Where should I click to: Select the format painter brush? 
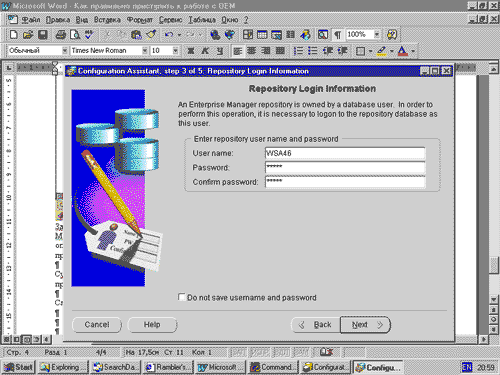151,35
